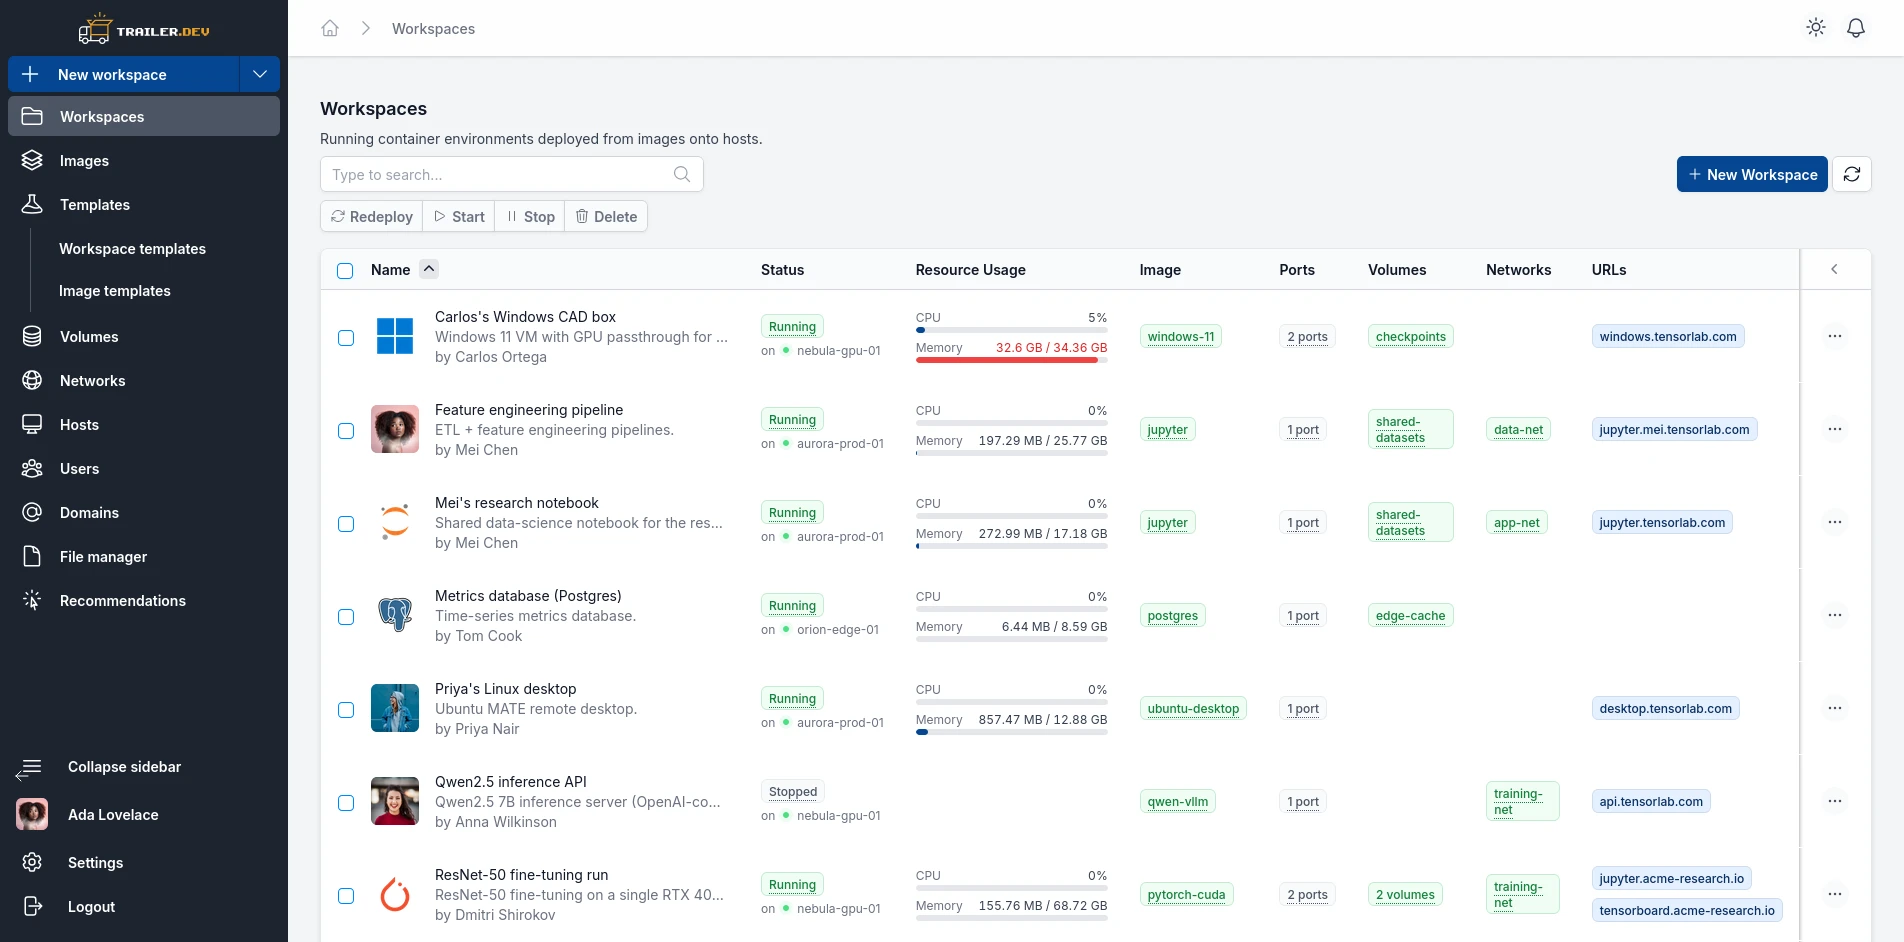This screenshot has width=1904, height=942.
Task: Click the search magnifier icon
Action: (x=682, y=174)
